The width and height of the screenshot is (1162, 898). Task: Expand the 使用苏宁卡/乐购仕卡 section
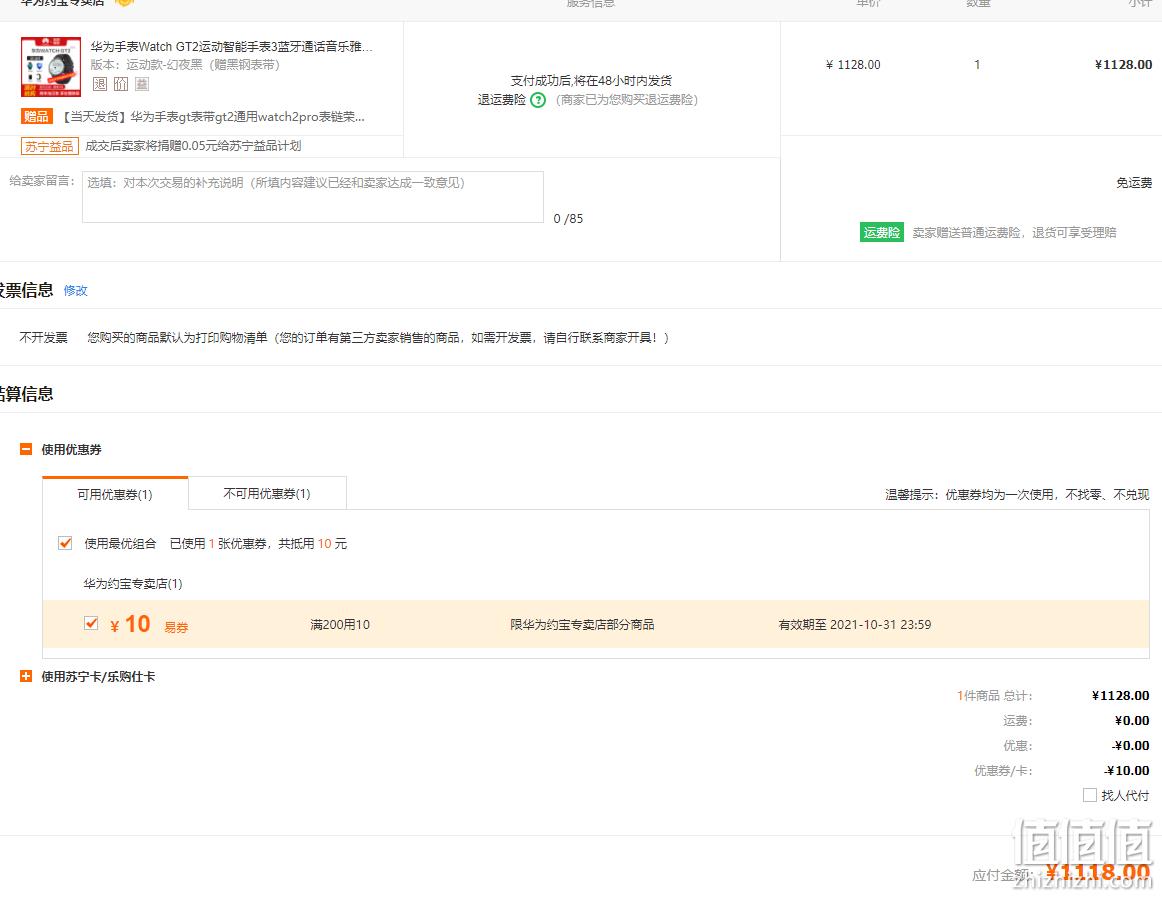pos(26,676)
